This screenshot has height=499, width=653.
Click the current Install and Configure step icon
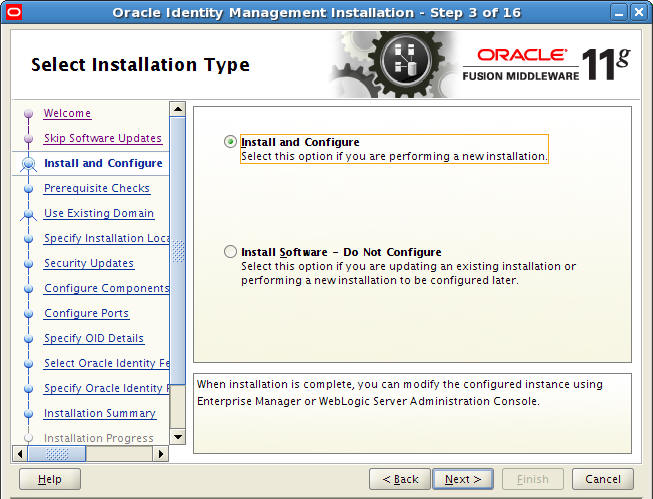[28, 164]
